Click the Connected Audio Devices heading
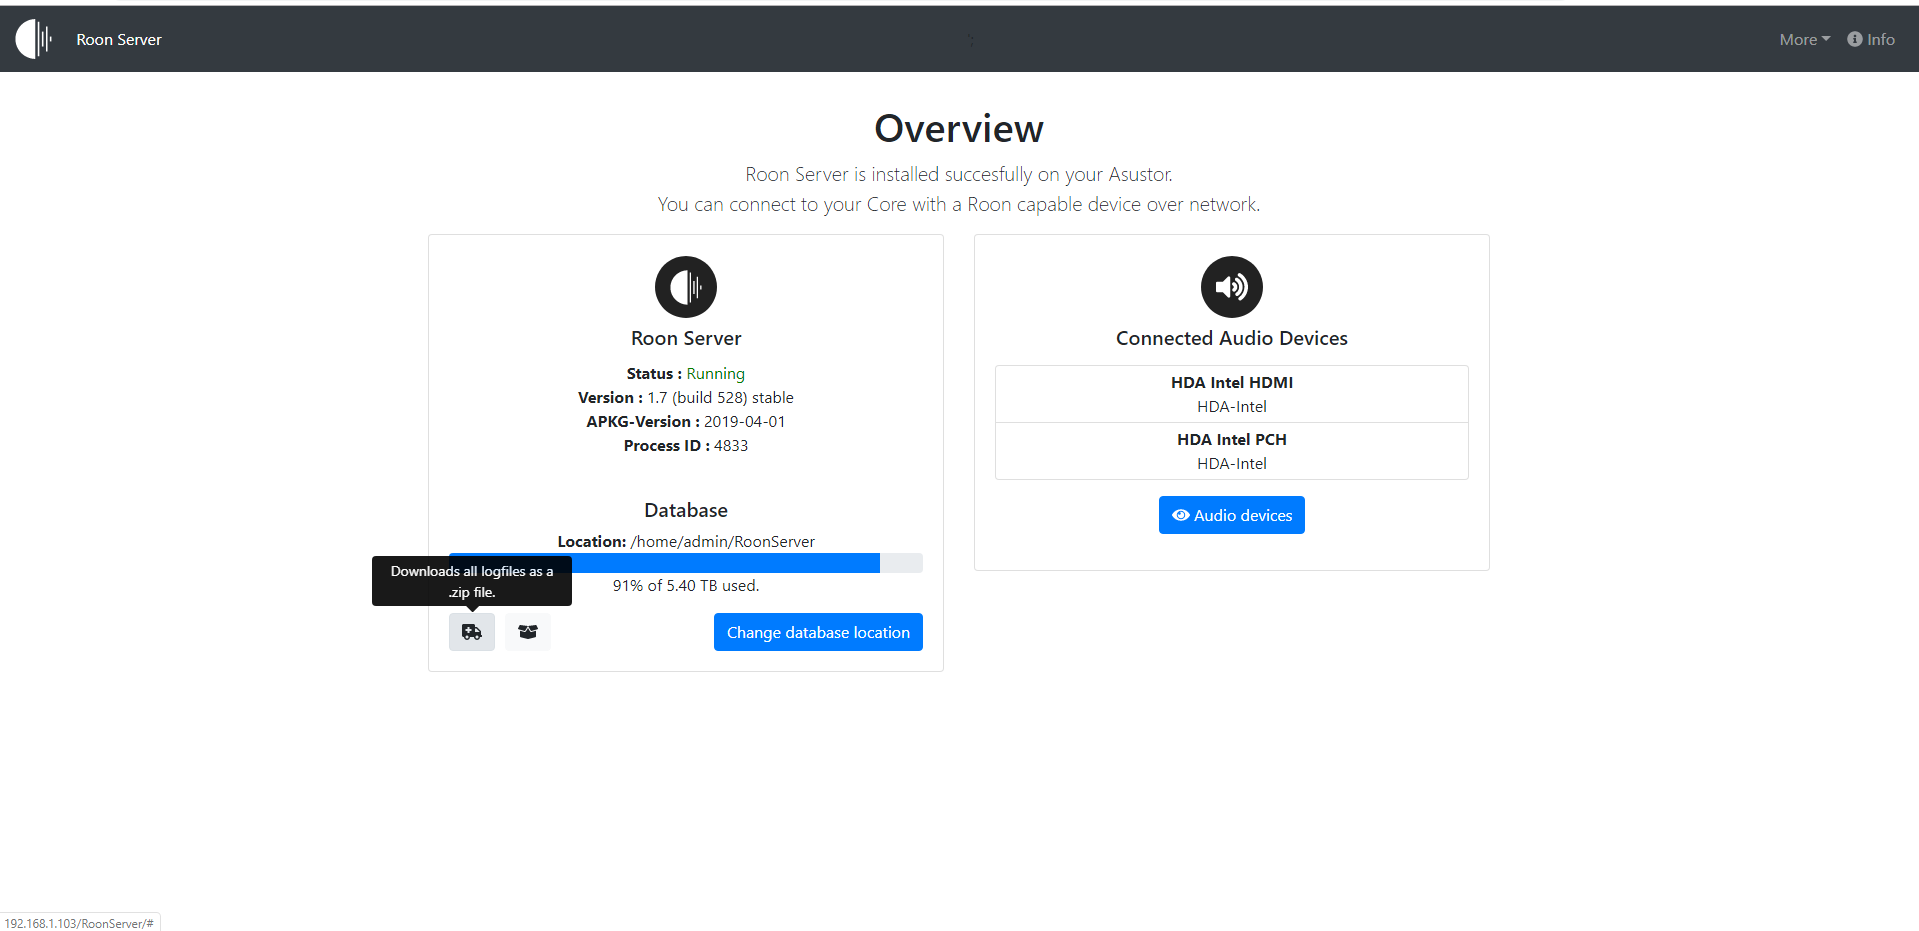Image resolution: width=1919 pixels, height=931 pixels. point(1232,338)
